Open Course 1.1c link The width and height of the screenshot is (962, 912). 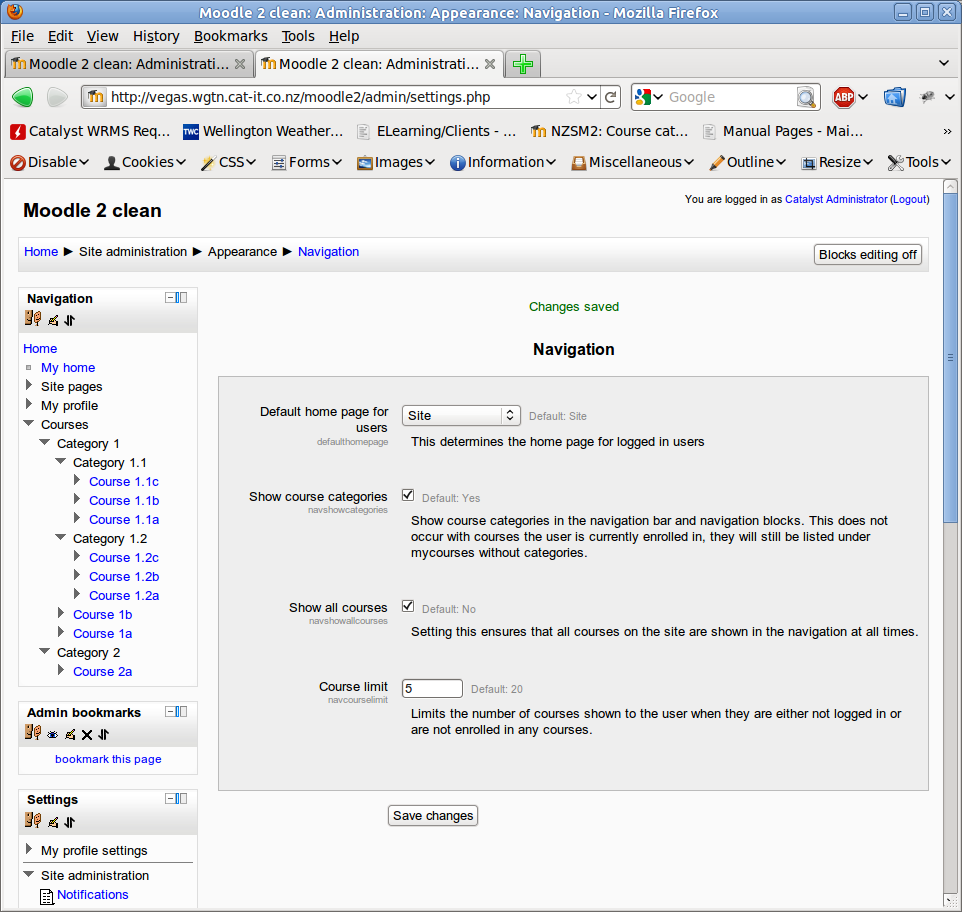[x=124, y=482]
